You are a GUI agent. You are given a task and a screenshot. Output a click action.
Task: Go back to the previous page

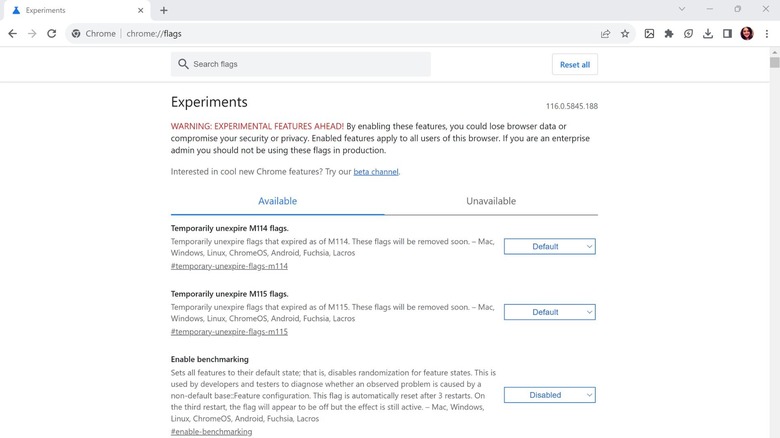[12, 33]
